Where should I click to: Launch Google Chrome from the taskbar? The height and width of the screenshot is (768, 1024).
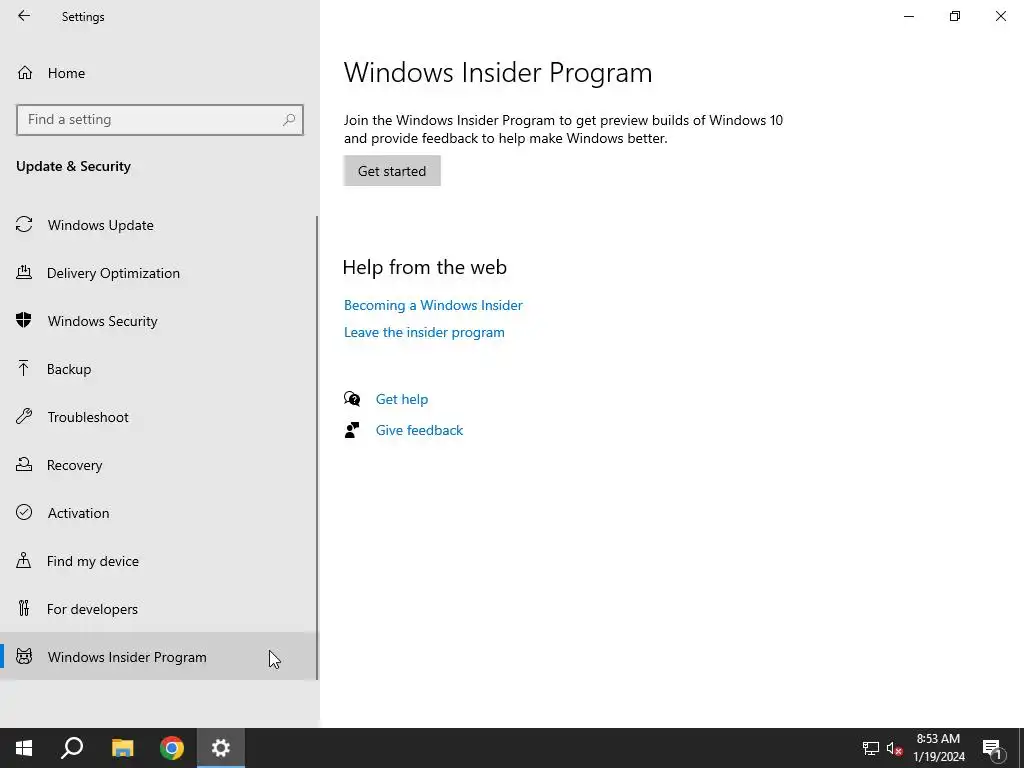(172, 748)
